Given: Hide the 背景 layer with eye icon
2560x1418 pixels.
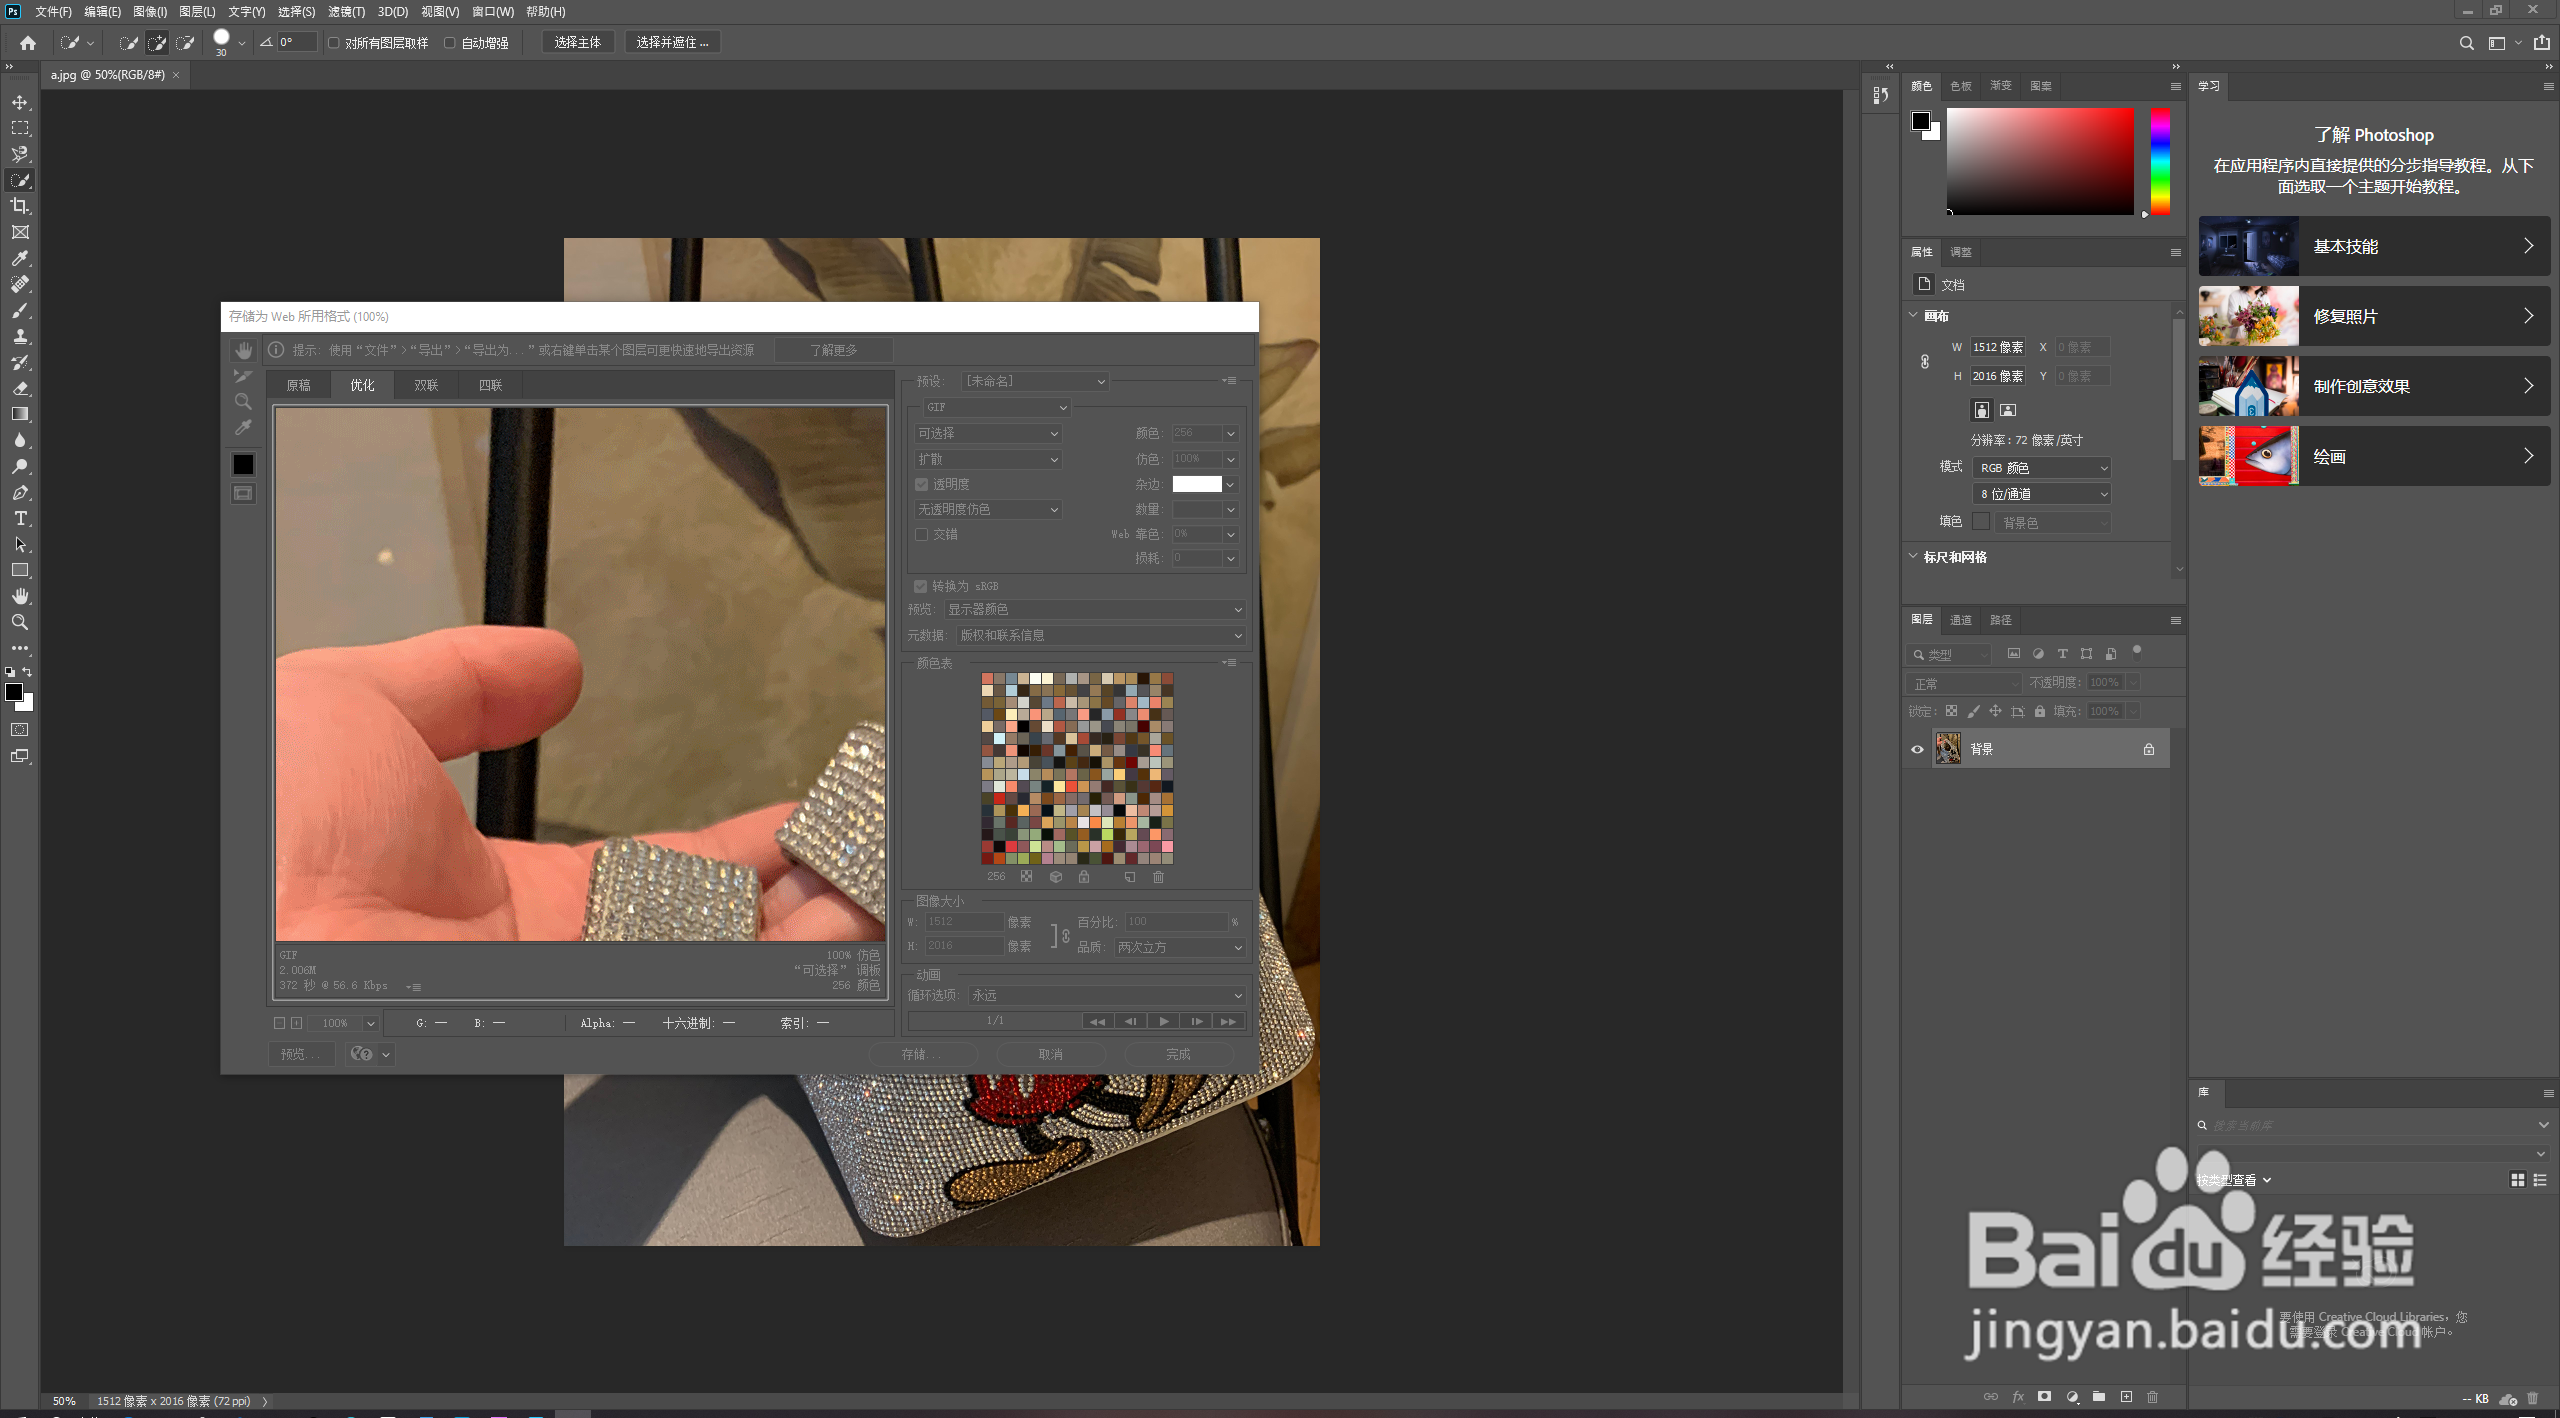Looking at the screenshot, I should tap(1917, 749).
